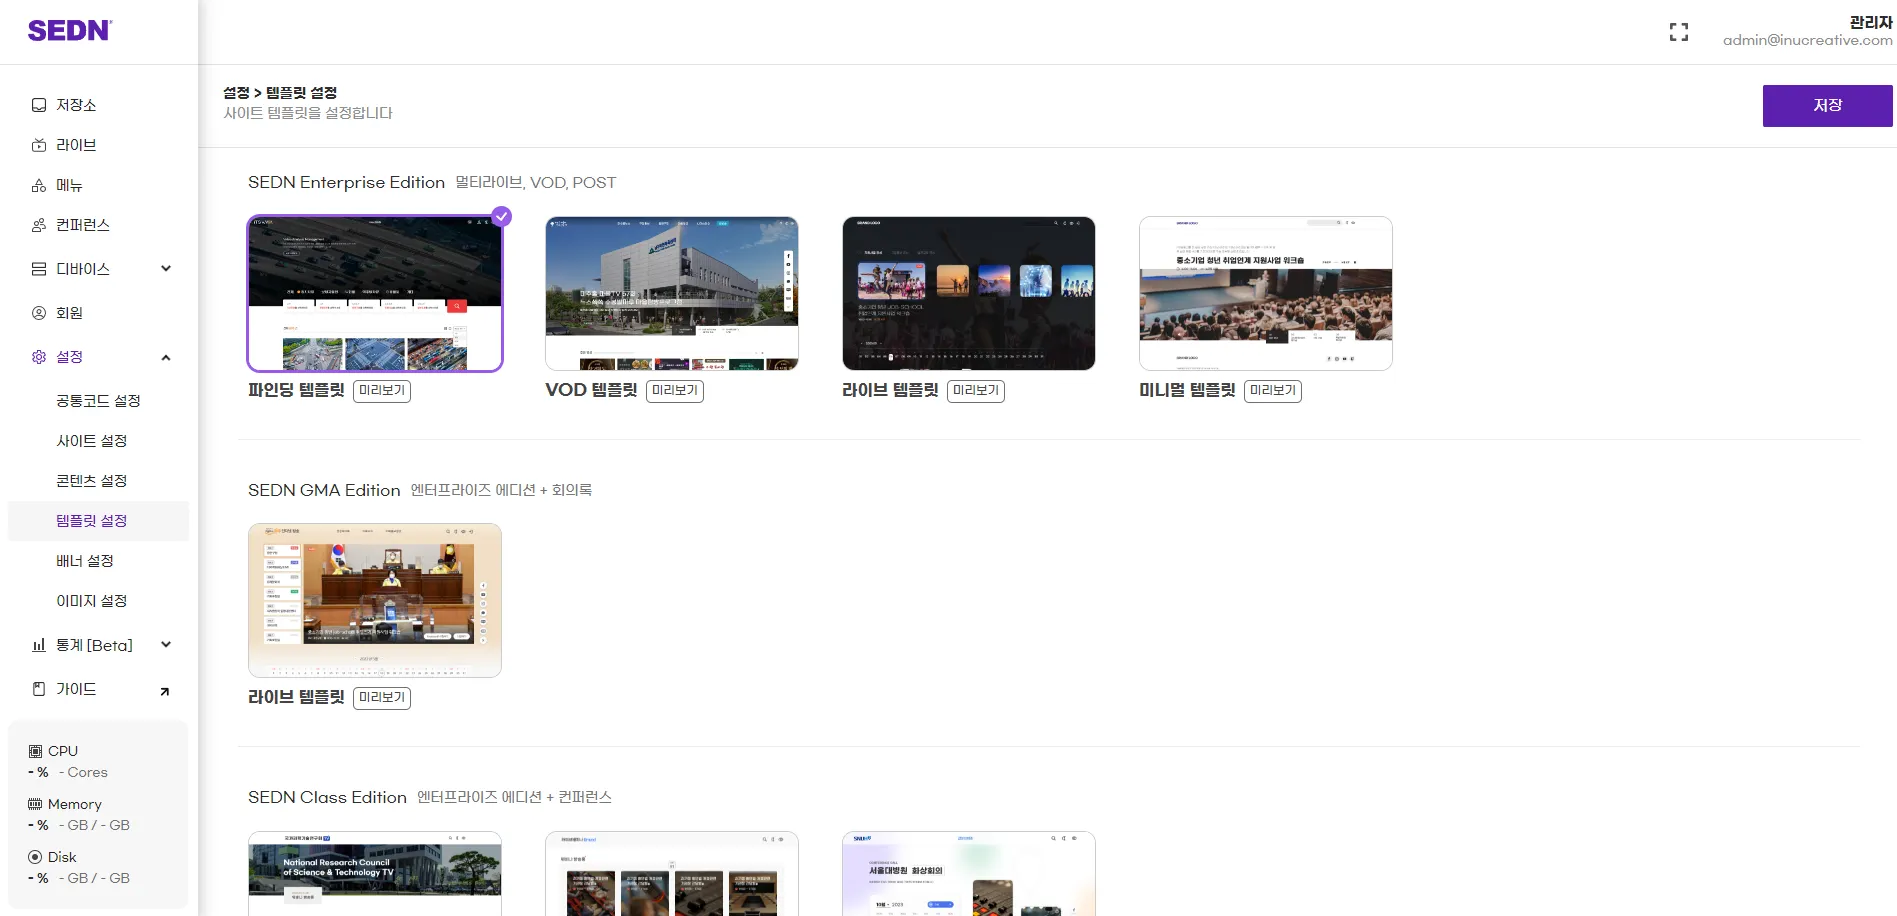Select the 미니멀 템플릿 thumbnail
The width and height of the screenshot is (1897, 916).
point(1266,294)
